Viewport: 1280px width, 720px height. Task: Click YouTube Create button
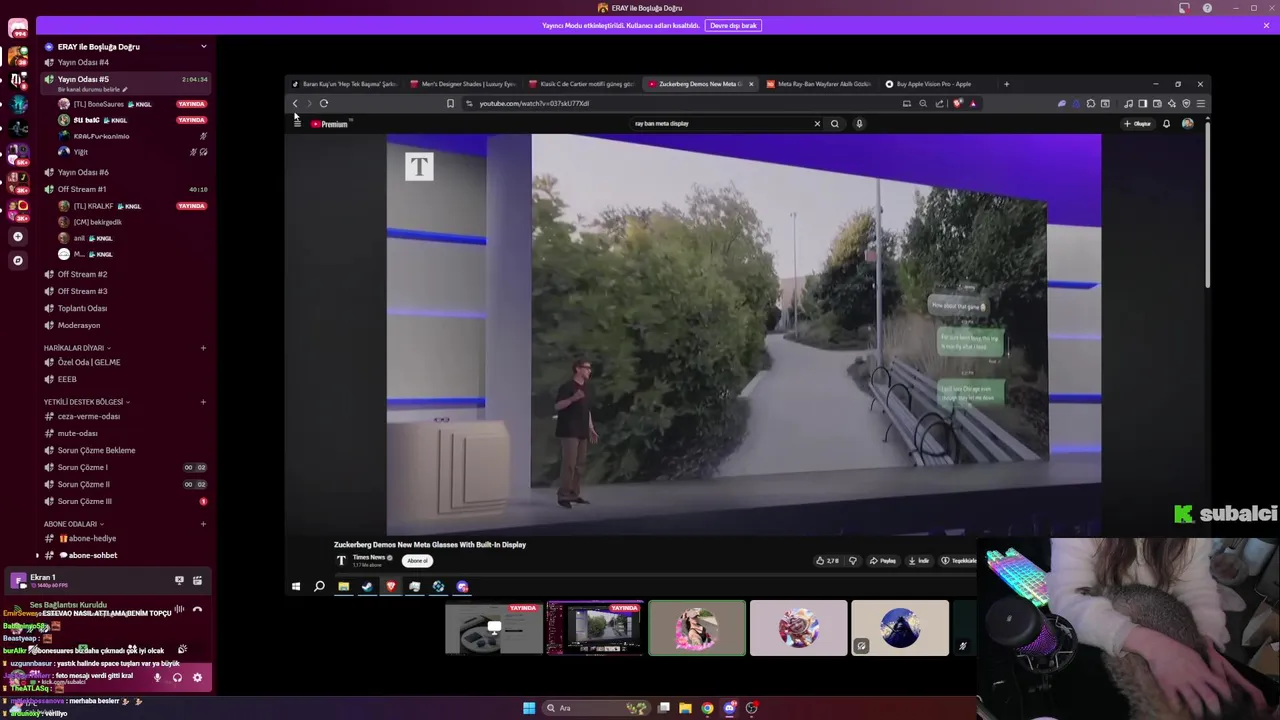coord(1138,124)
